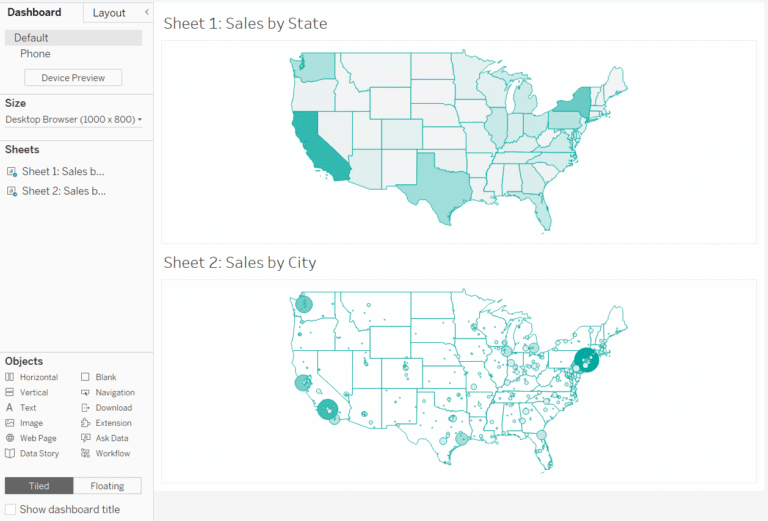Select the Phone device layout
The width and height of the screenshot is (768, 521).
point(35,54)
